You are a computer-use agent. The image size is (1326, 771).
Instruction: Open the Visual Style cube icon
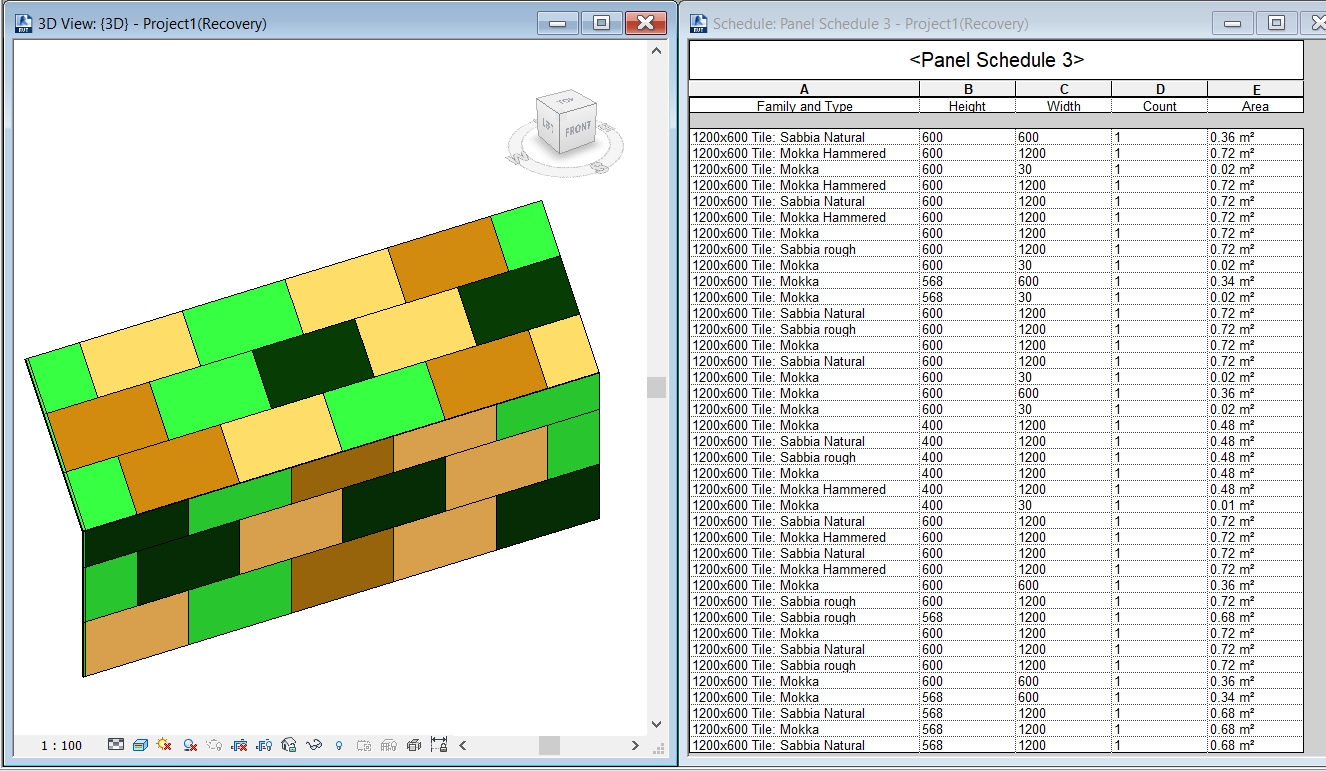point(141,745)
